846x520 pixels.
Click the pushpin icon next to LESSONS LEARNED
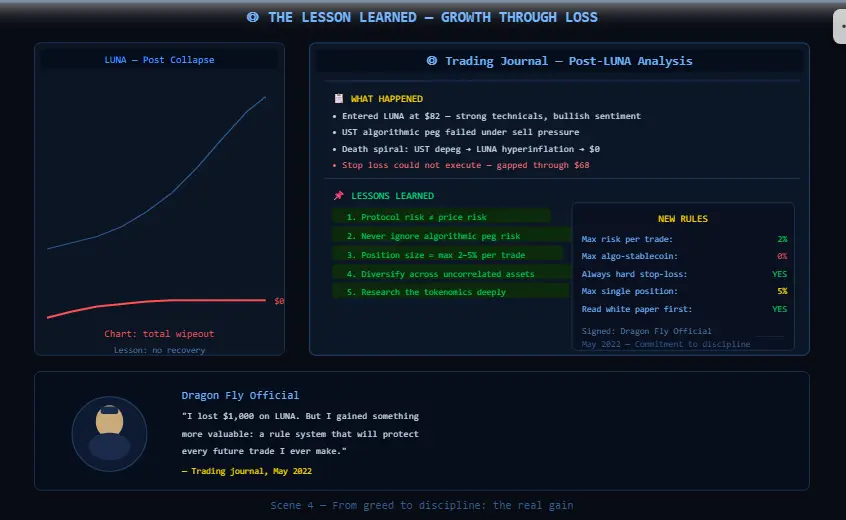(338, 195)
